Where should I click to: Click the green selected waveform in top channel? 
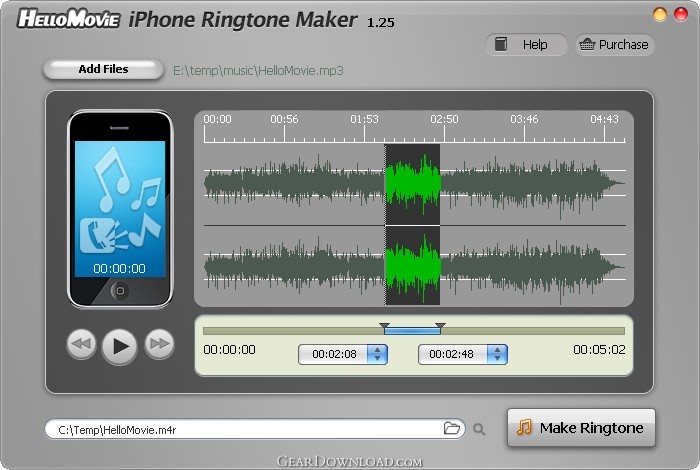tap(412, 183)
